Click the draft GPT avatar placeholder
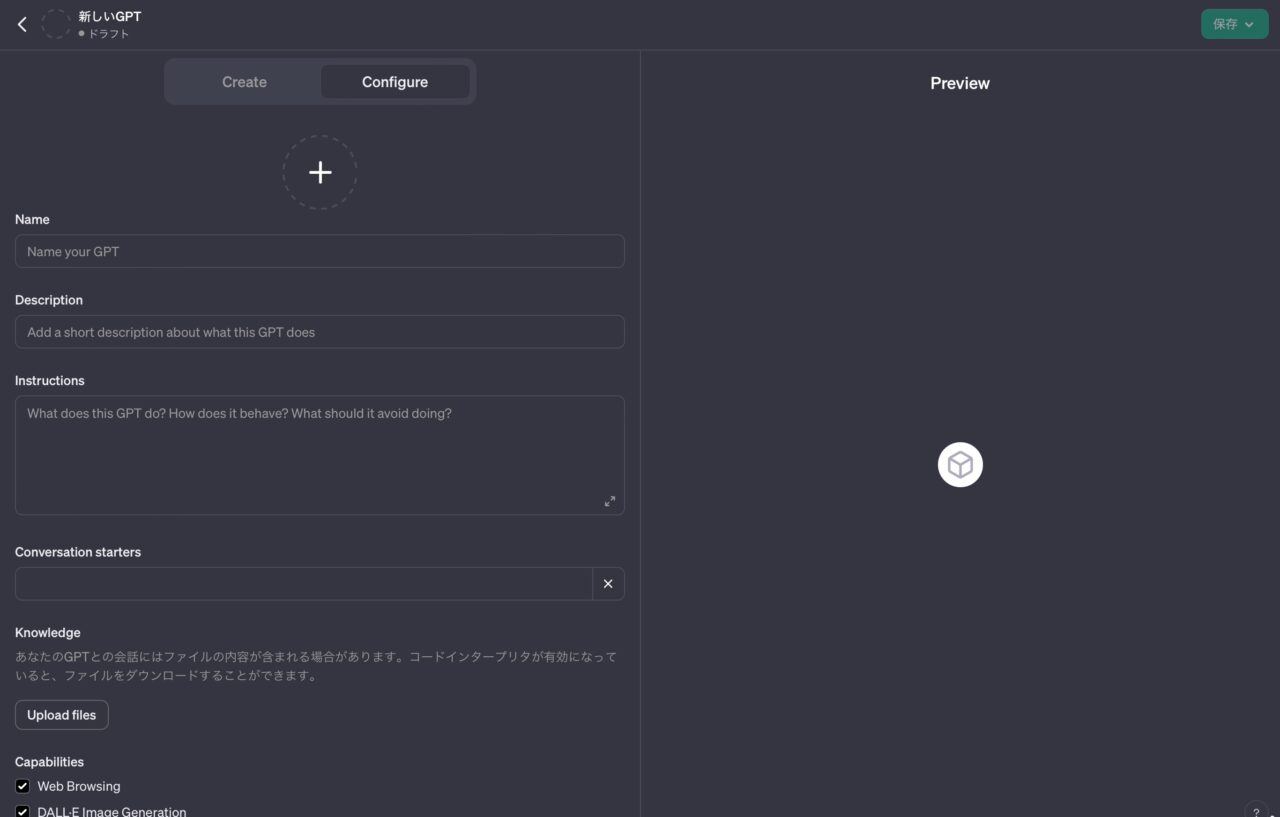This screenshot has width=1280, height=817. point(55,23)
